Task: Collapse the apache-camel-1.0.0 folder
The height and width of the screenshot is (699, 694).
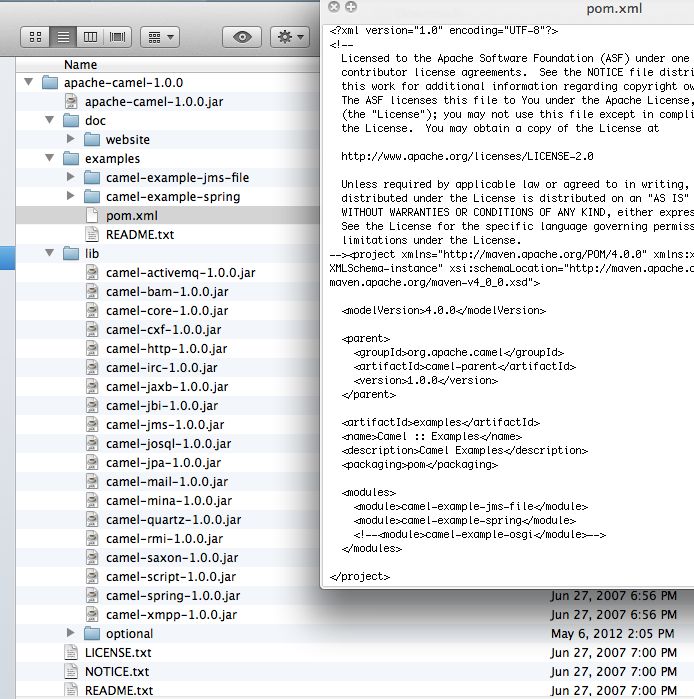Action: click(29, 82)
